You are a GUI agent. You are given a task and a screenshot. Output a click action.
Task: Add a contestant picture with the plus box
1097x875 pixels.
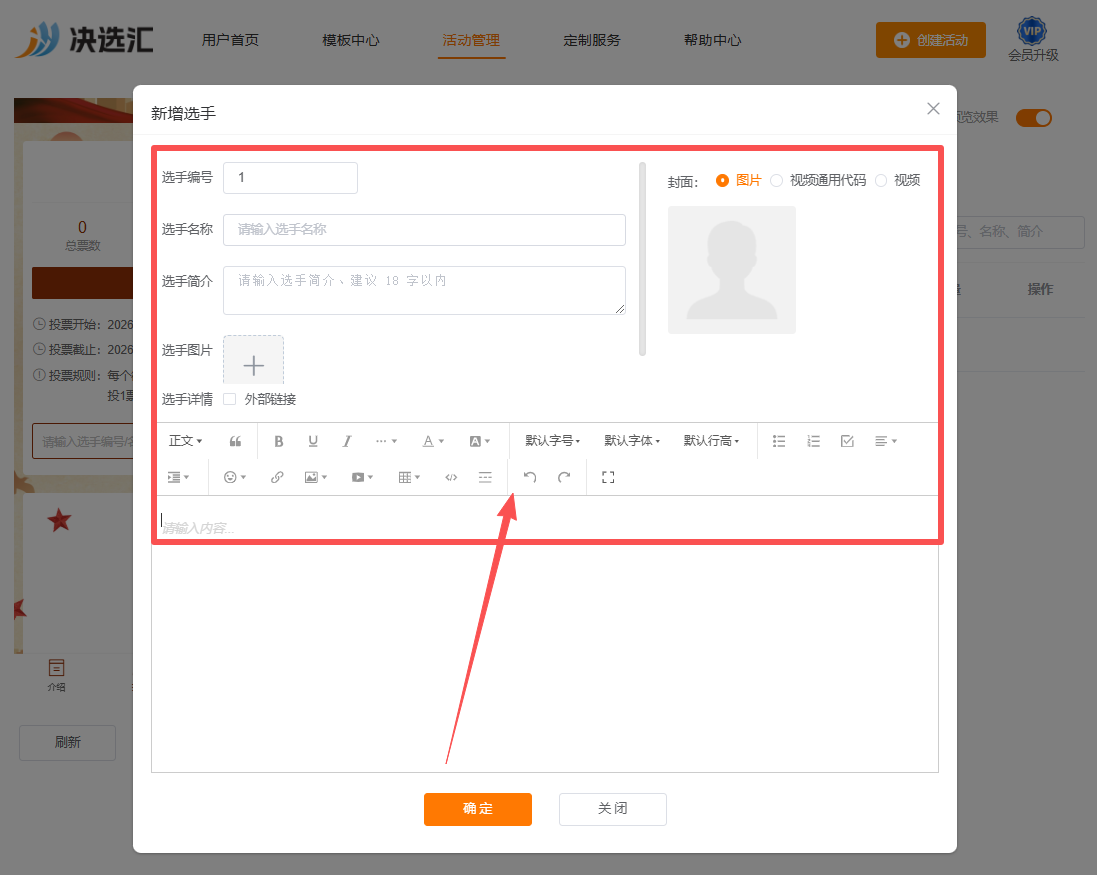[x=253, y=360]
